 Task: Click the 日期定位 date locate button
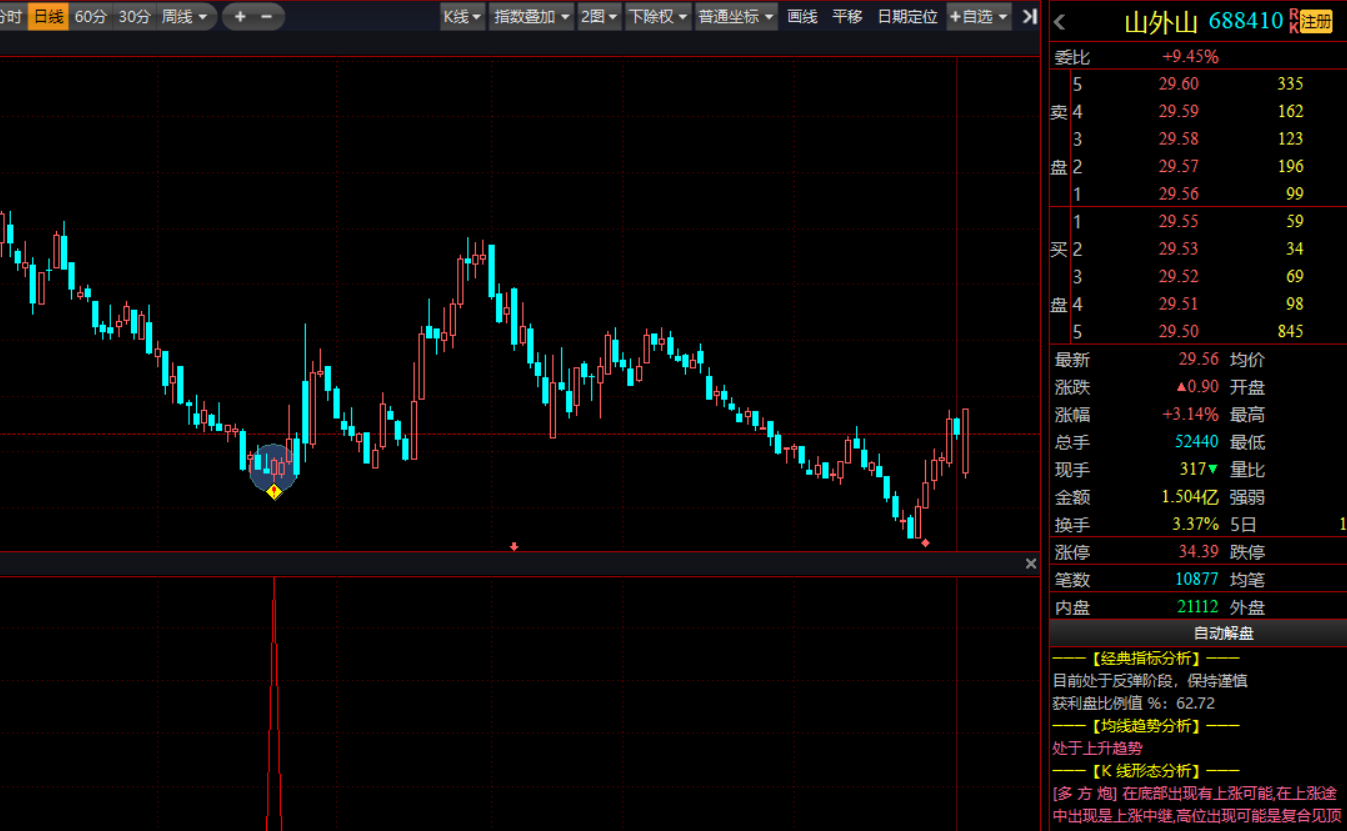tap(907, 16)
